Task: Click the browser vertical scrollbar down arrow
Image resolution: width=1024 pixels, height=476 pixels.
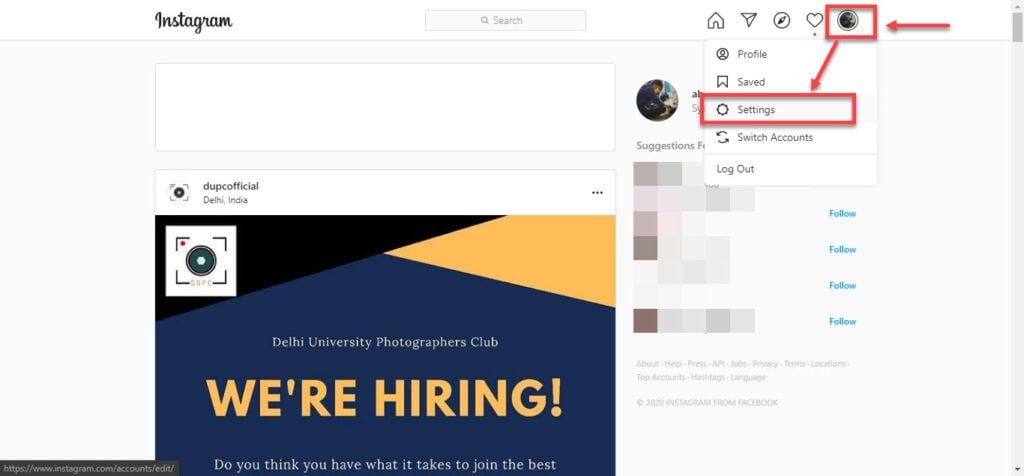Action: (x=1017, y=469)
